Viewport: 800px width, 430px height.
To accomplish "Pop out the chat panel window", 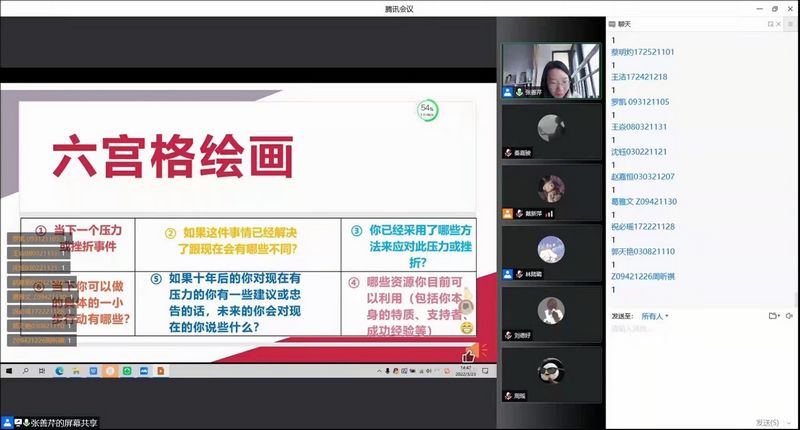I will click(x=770, y=24).
